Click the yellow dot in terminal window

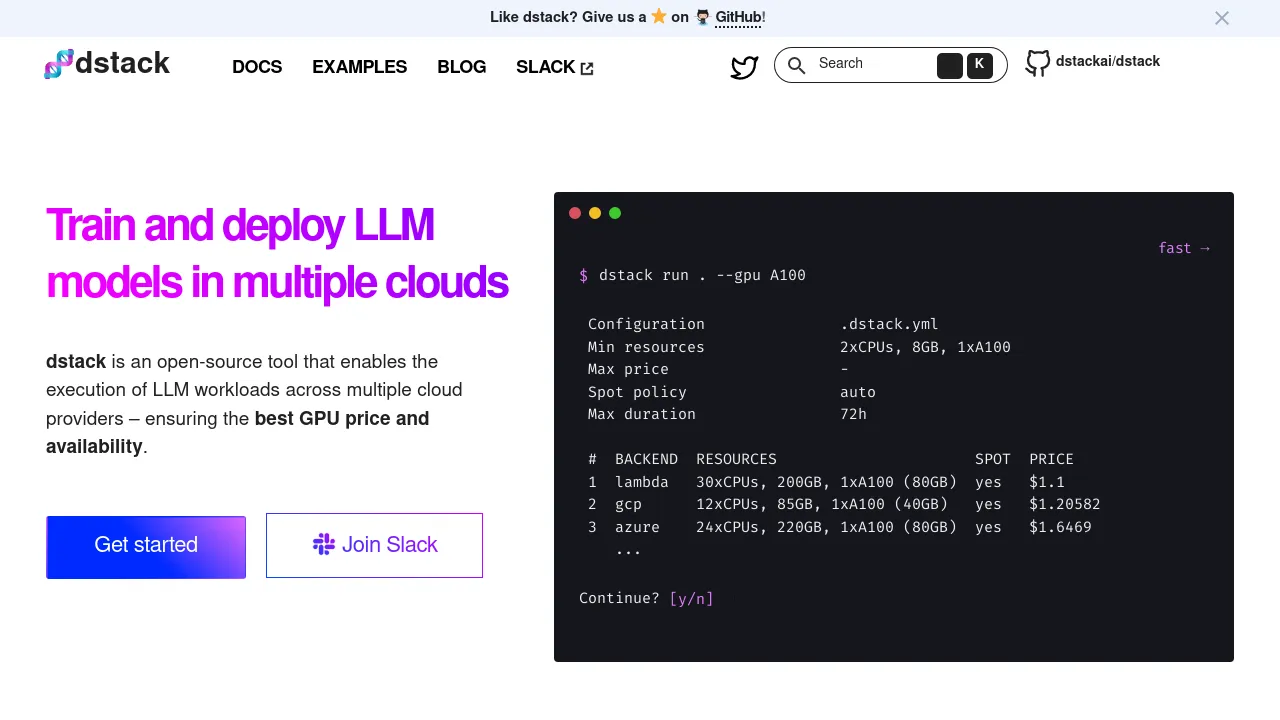595,213
